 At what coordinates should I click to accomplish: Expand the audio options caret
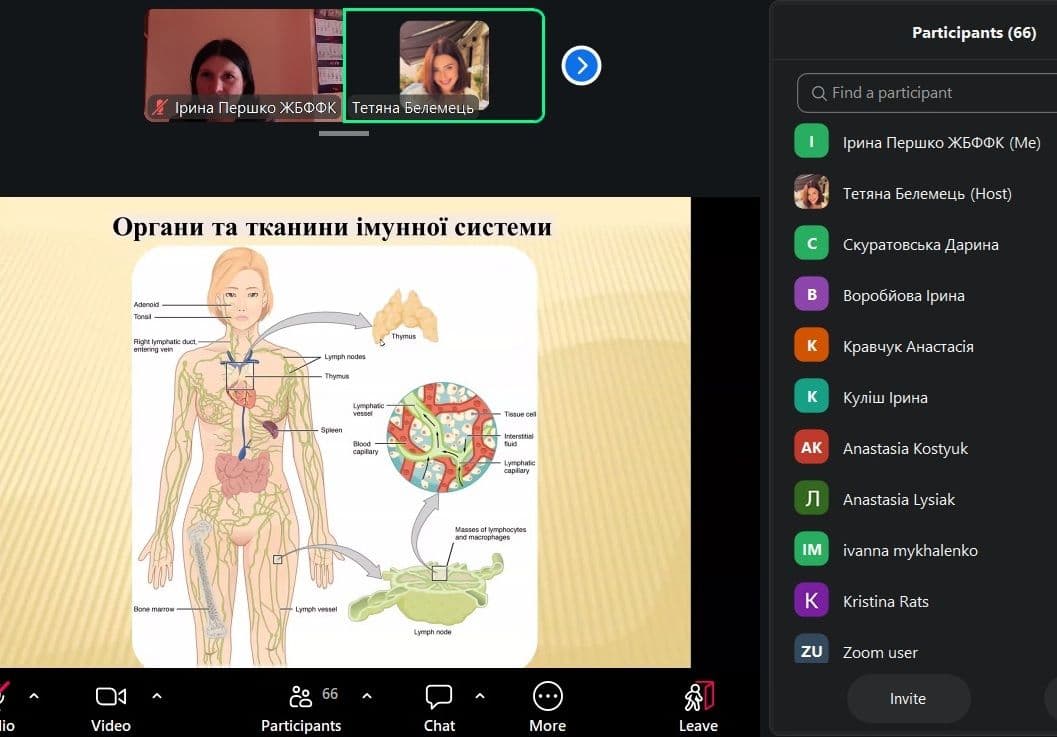[x=34, y=696]
